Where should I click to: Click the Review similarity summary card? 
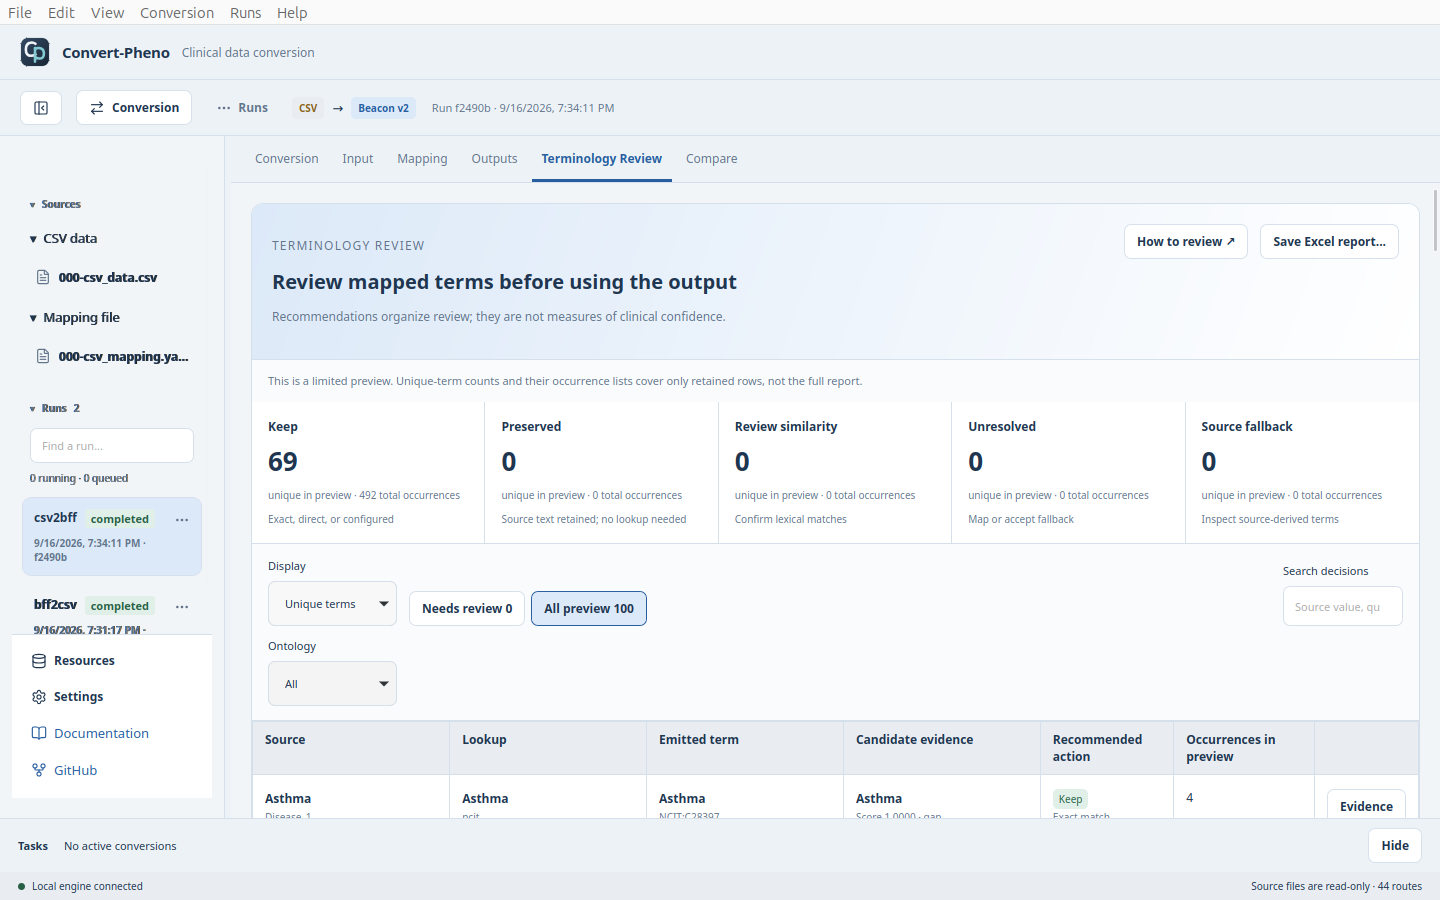(x=835, y=473)
